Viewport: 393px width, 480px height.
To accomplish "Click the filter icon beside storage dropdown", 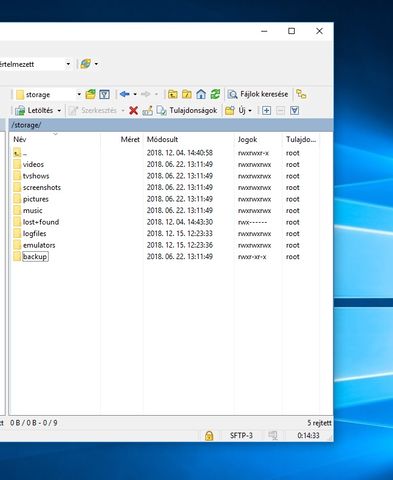I will [x=104, y=94].
